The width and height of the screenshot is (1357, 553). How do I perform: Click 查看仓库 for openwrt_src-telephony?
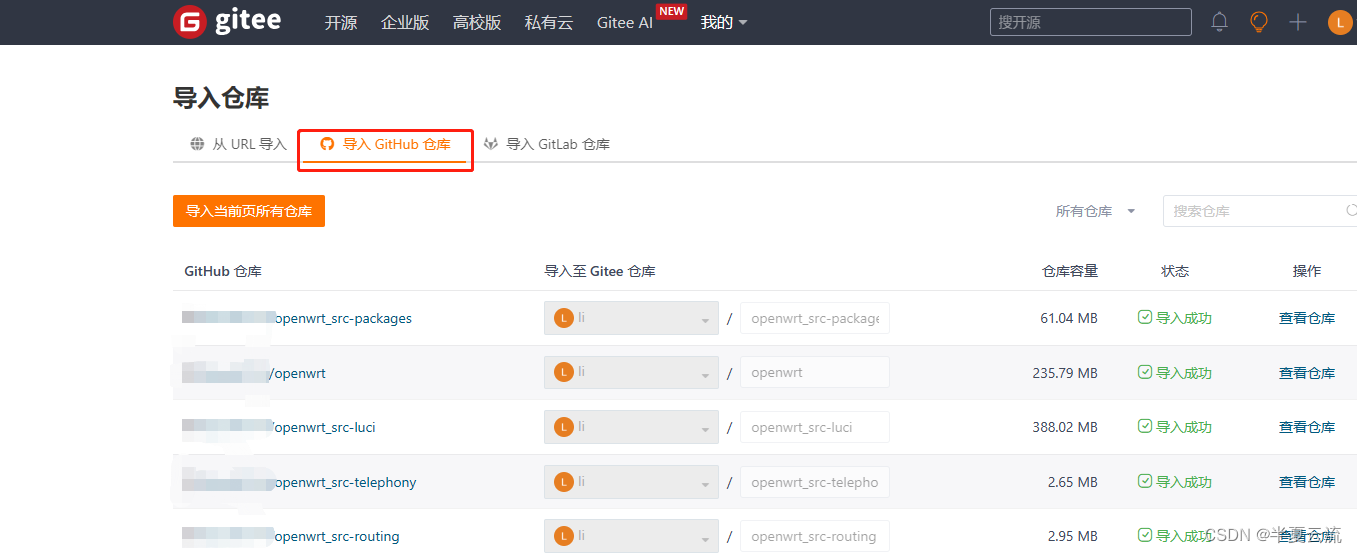1307,482
